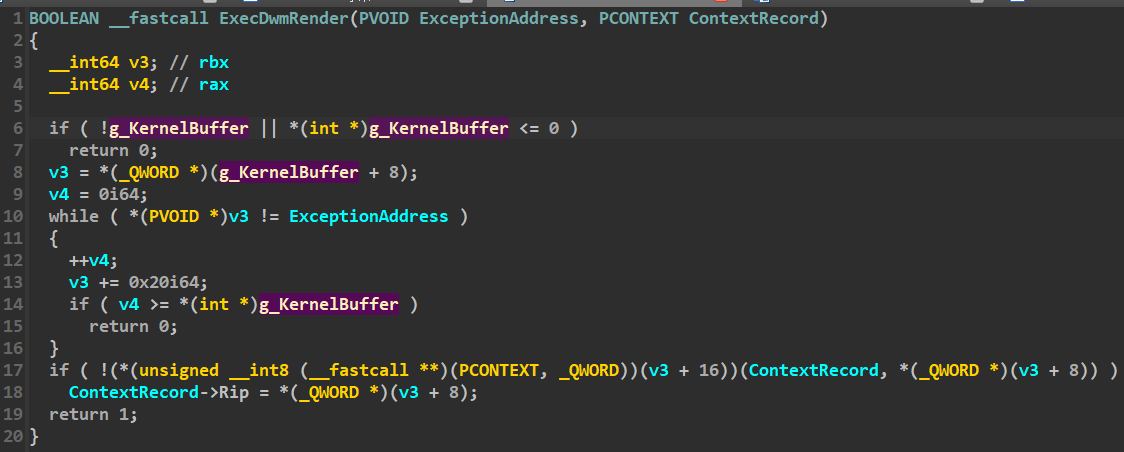Viewport: 1124px width, 452px height.
Task: Click the rbx register comment
Action: (214, 62)
